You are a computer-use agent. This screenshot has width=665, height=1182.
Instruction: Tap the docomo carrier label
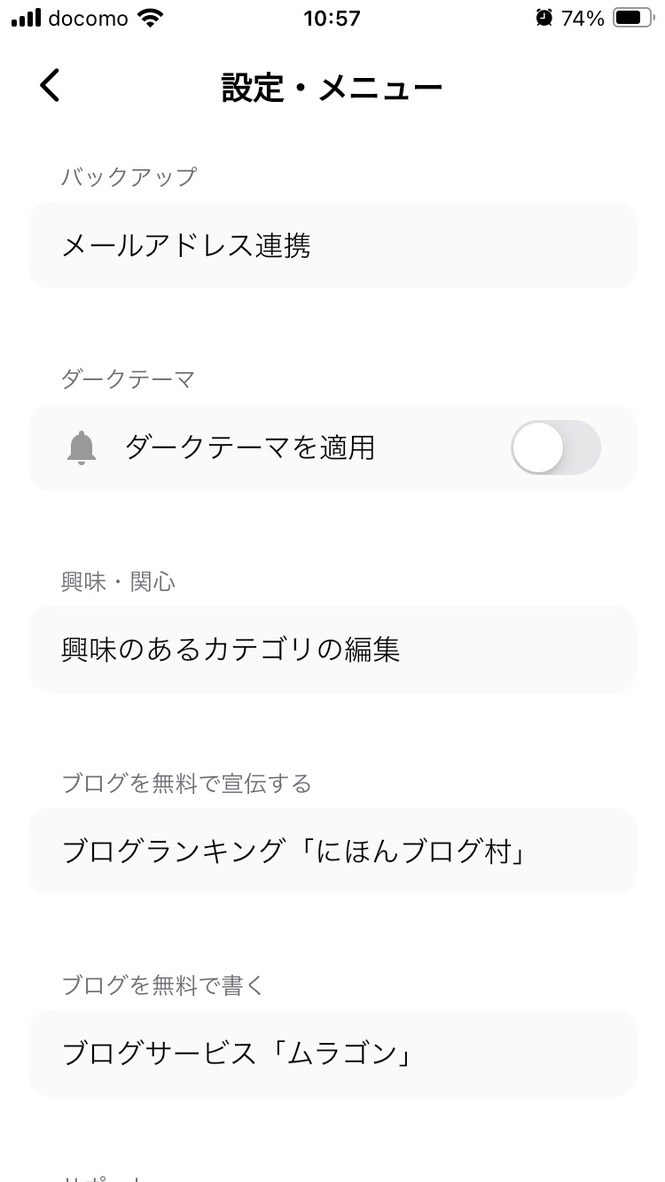88,18
